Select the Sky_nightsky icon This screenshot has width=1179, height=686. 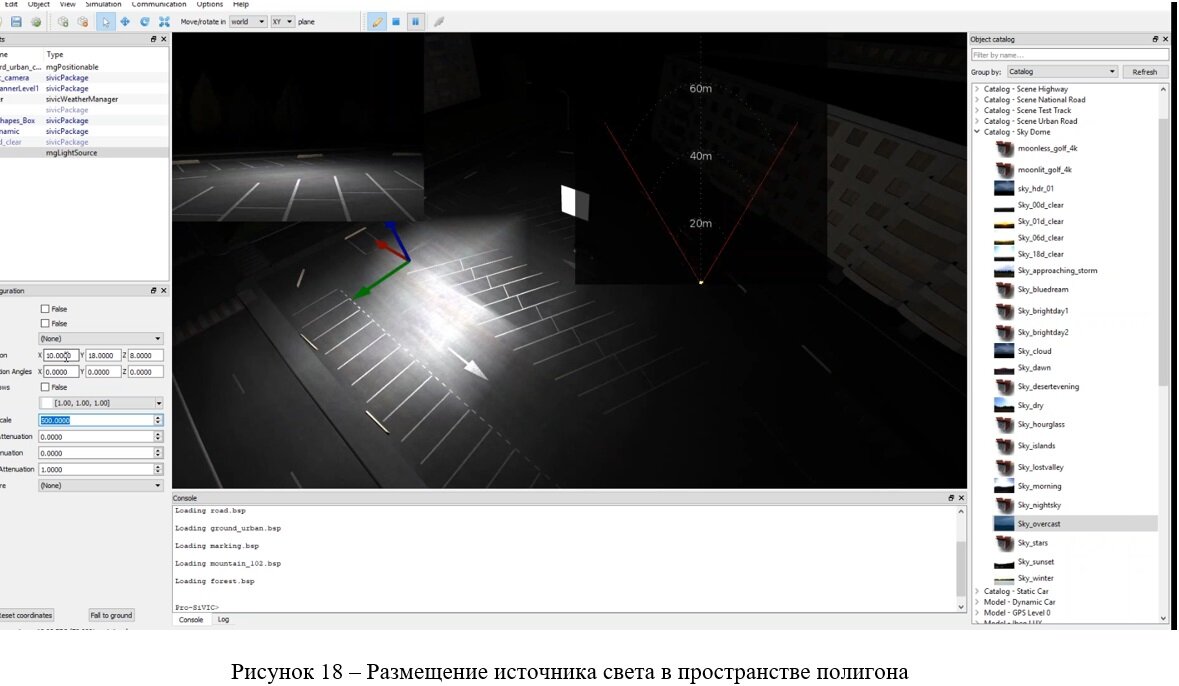(x=1005, y=505)
